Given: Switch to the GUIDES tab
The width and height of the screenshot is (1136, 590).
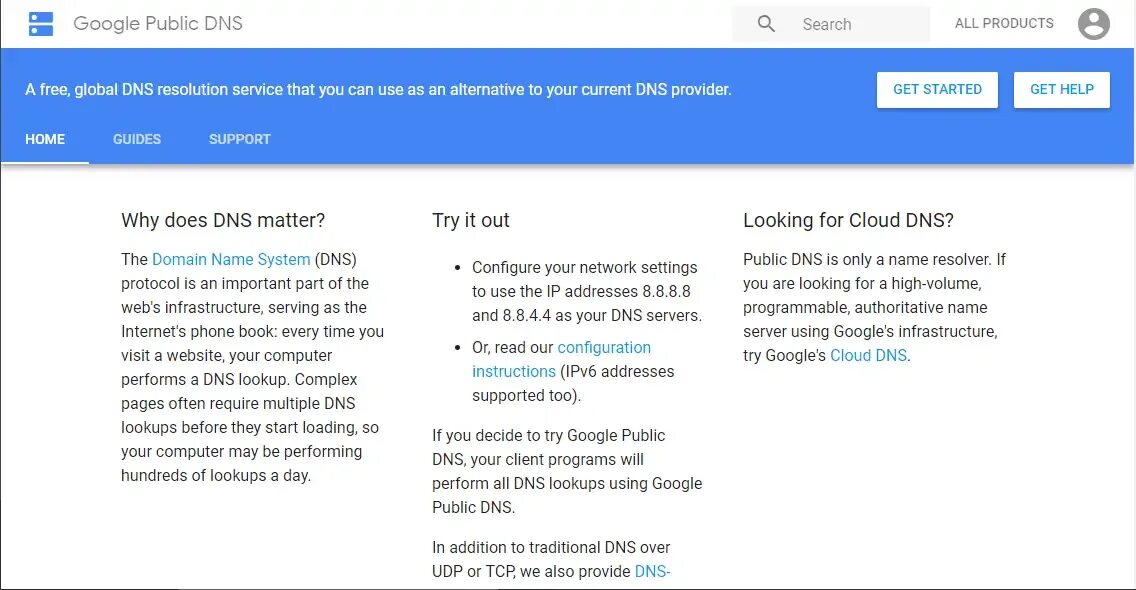Looking at the screenshot, I should pyautogui.click(x=137, y=139).
